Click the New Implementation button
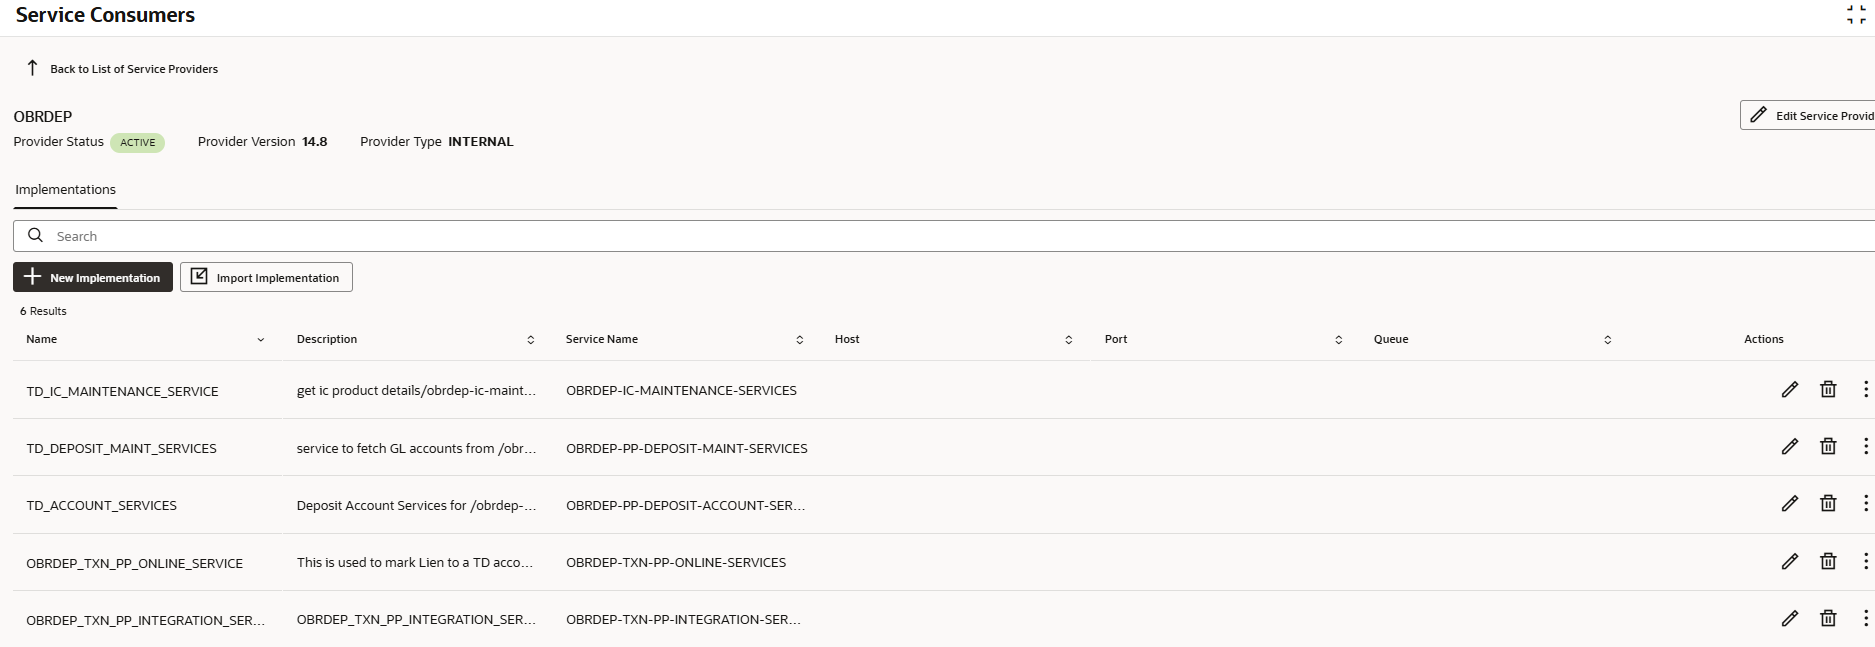 [93, 277]
